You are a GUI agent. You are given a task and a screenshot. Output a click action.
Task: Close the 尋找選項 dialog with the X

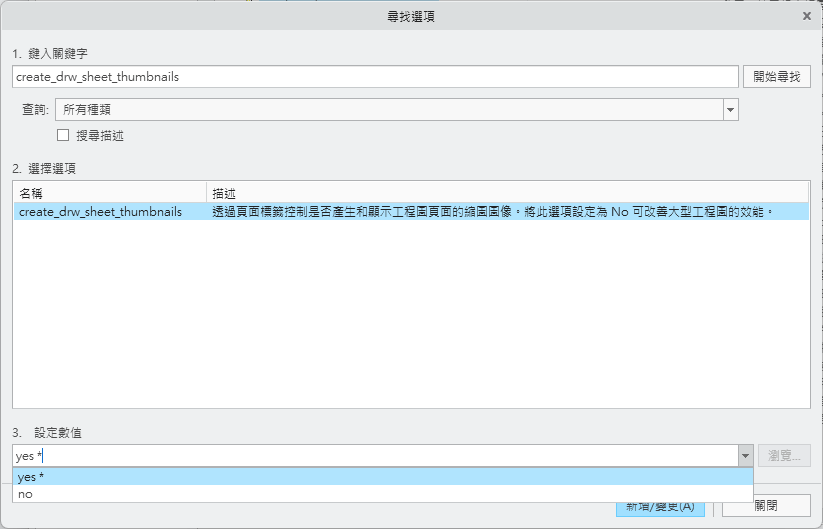(x=807, y=16)
